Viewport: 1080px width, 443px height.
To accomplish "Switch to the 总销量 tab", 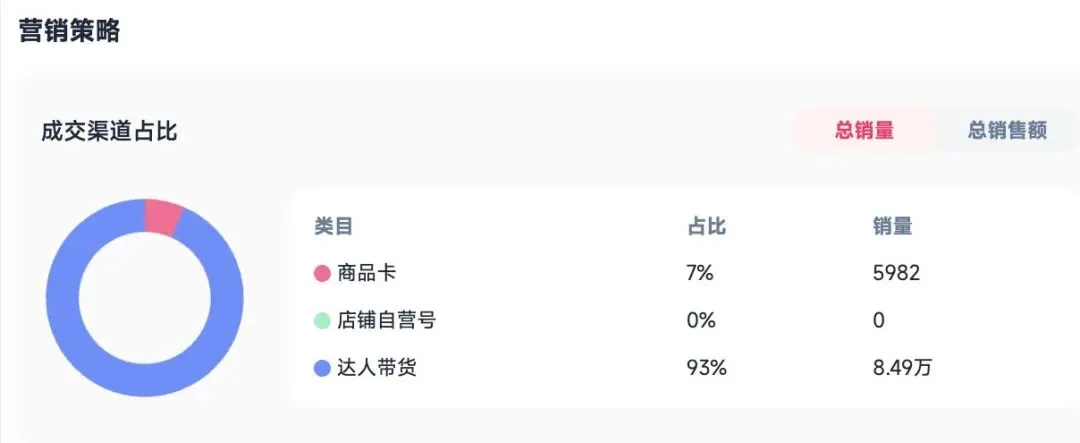I will [x=864, y=130].
